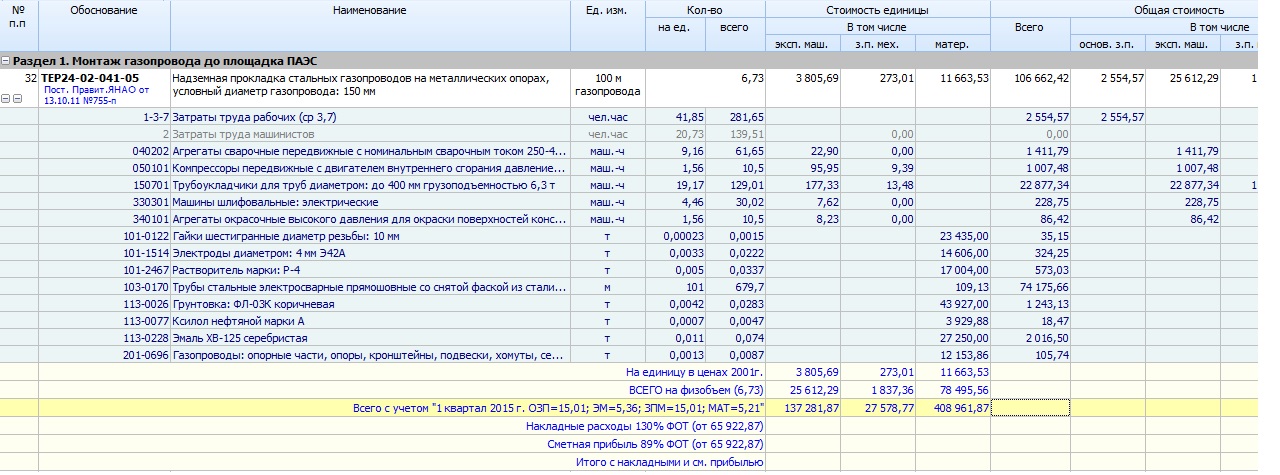Select the highlighted '1 квартал 2015 г.' index row
The image size is (1280, 475).
(560, 408)
